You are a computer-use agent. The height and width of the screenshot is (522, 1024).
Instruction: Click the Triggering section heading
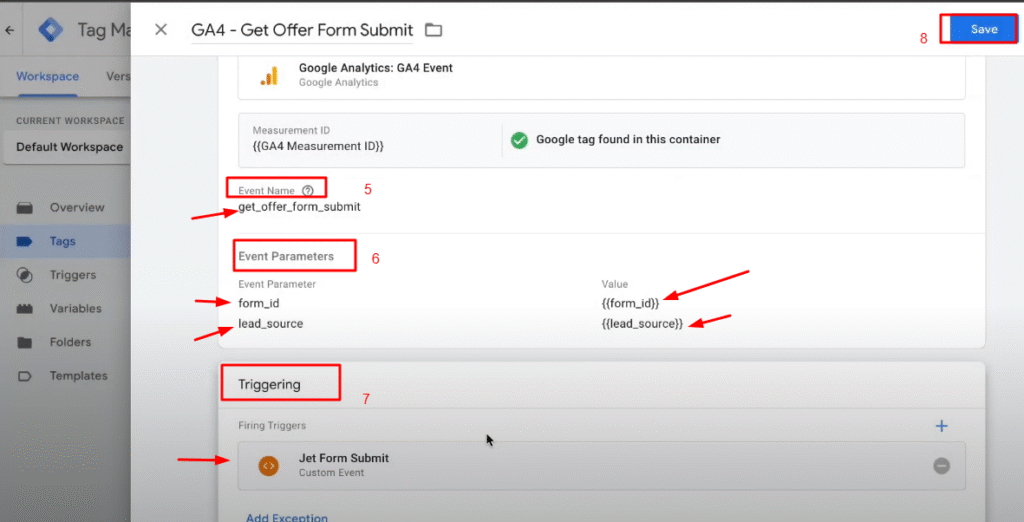pyautogui.click(x=269, y=384)
